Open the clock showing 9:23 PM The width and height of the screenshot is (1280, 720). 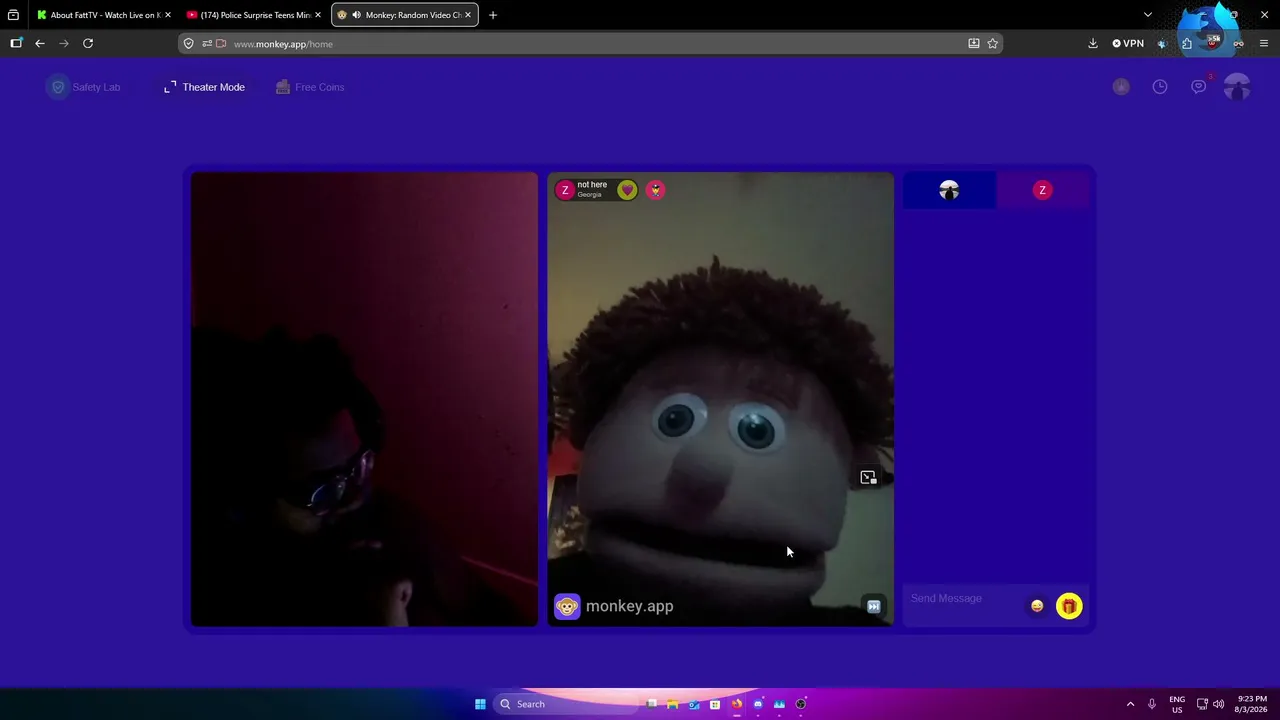click(1252, 704)
